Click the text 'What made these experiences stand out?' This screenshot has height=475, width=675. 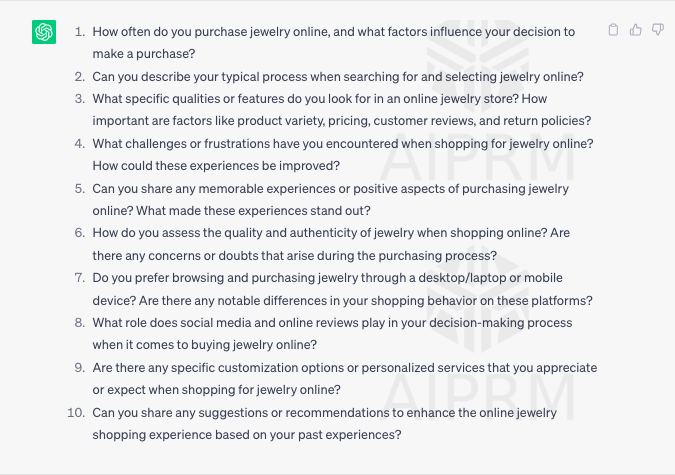(x=254, y=211)
